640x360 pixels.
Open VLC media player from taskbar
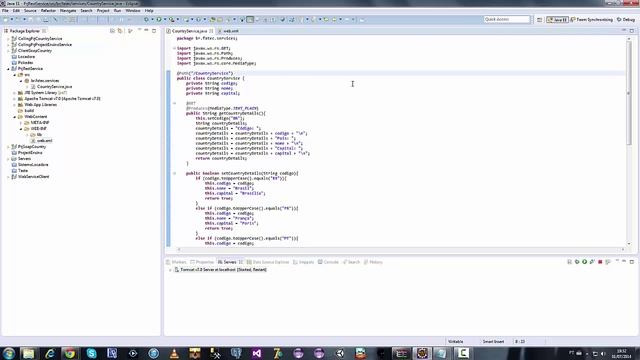174,353
